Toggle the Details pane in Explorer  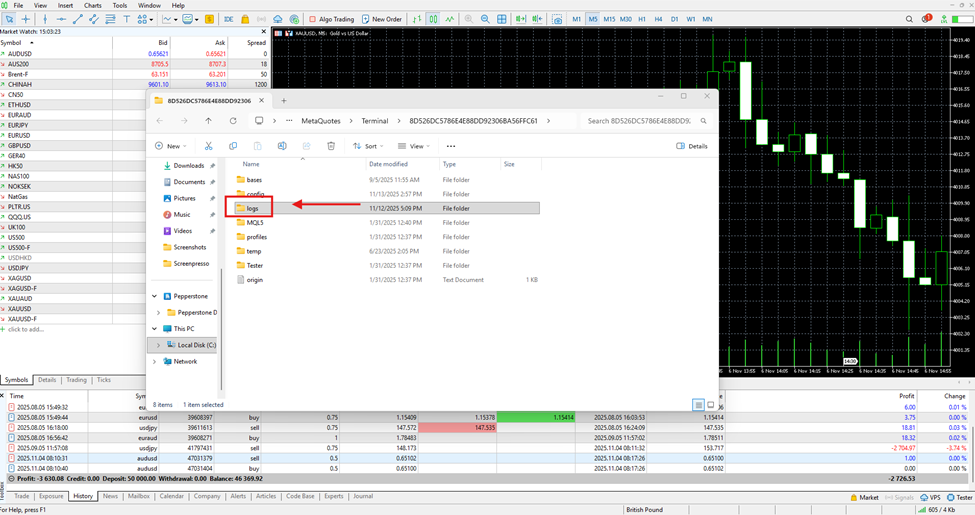pyautogui.click(x=691, y=146)
